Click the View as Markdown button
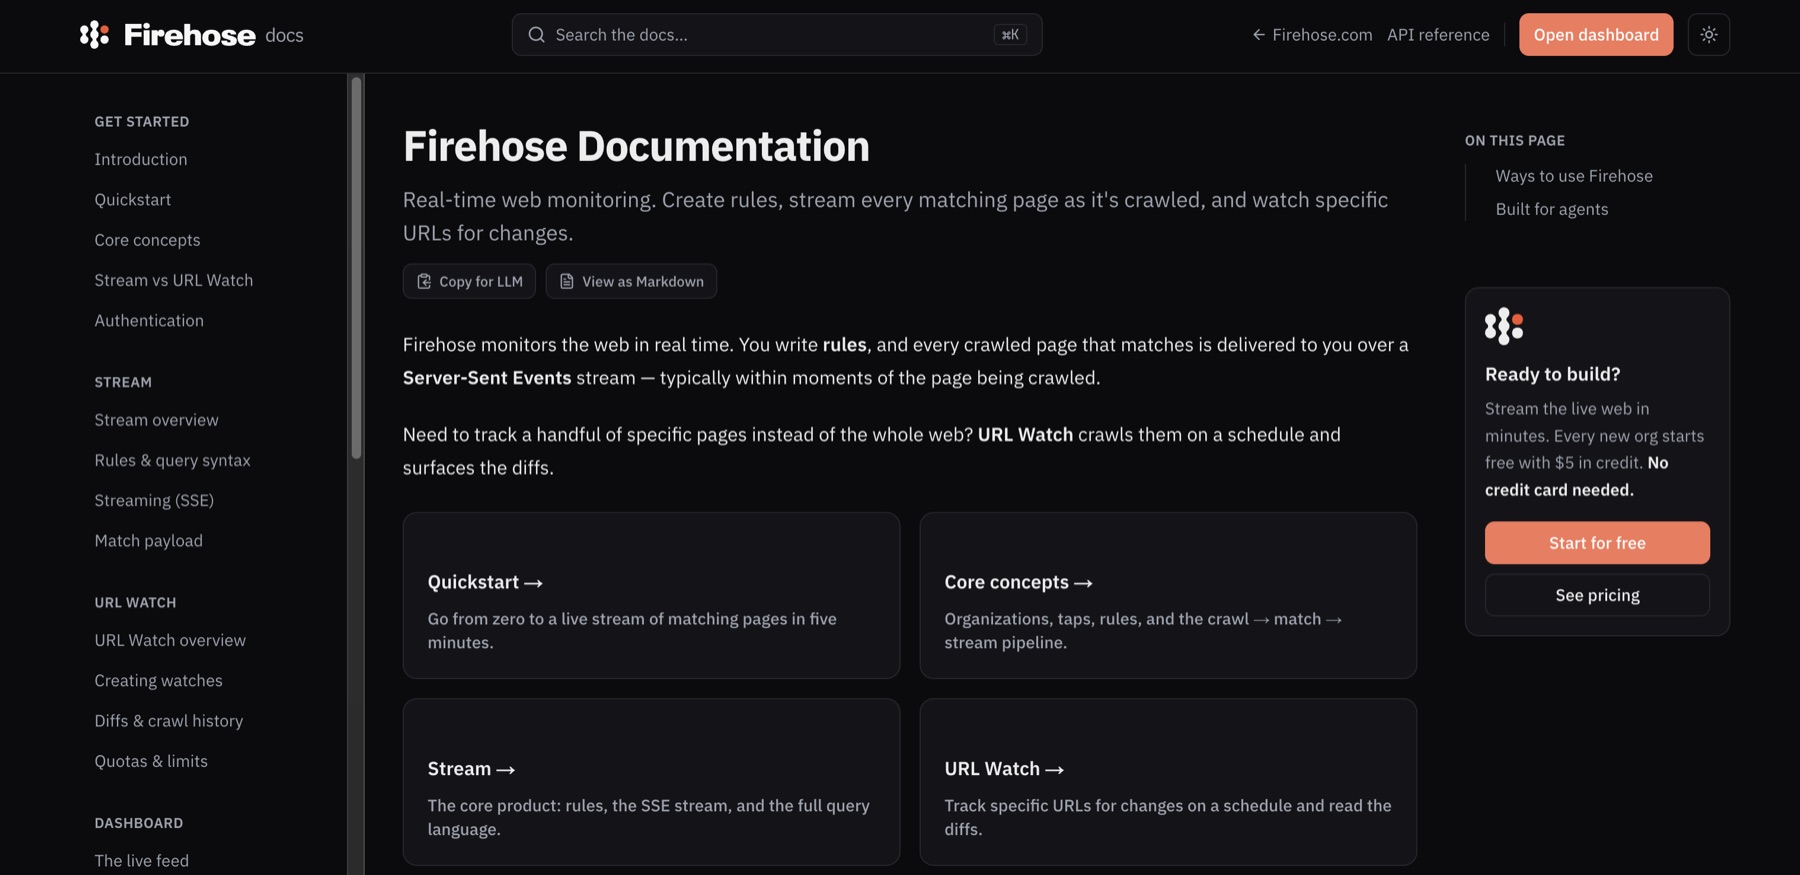Image resolution: width=1800 pixels, height=875 pixels. (x=631, y=282)
